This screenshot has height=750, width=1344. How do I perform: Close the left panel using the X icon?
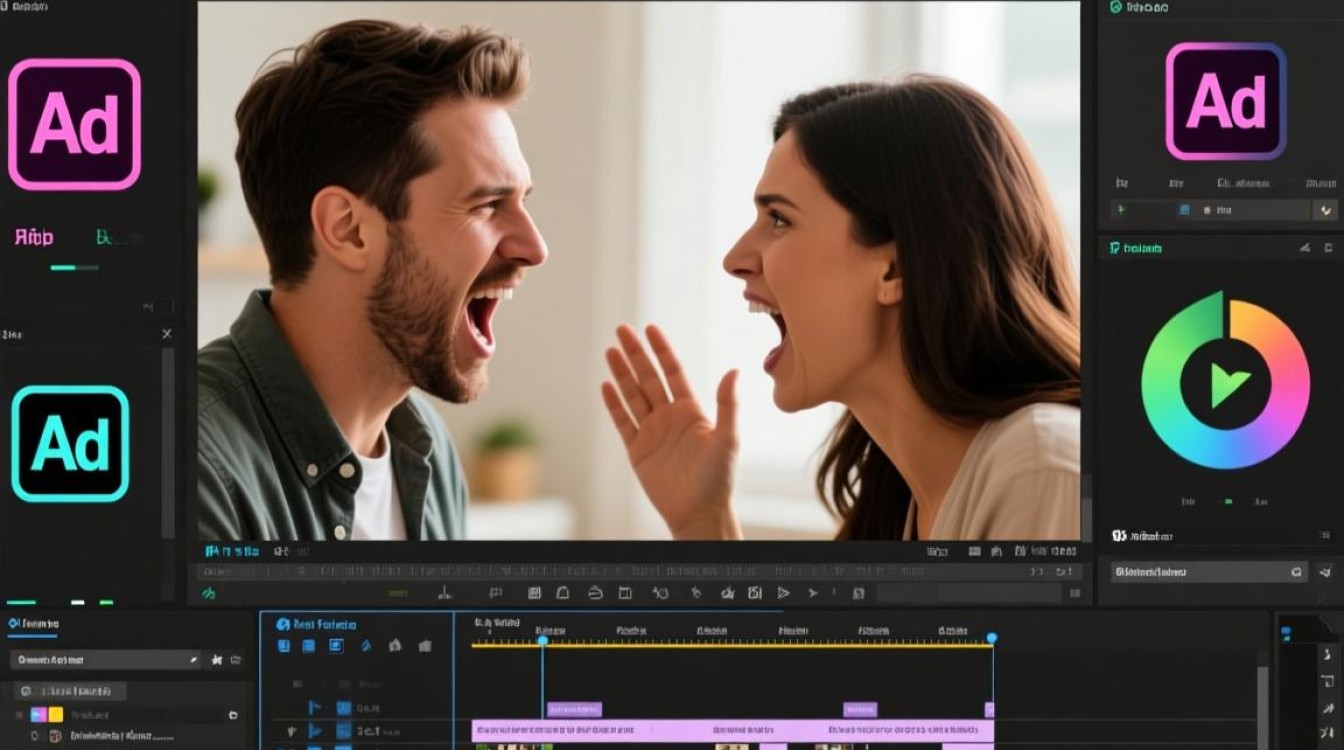point(167,334)
